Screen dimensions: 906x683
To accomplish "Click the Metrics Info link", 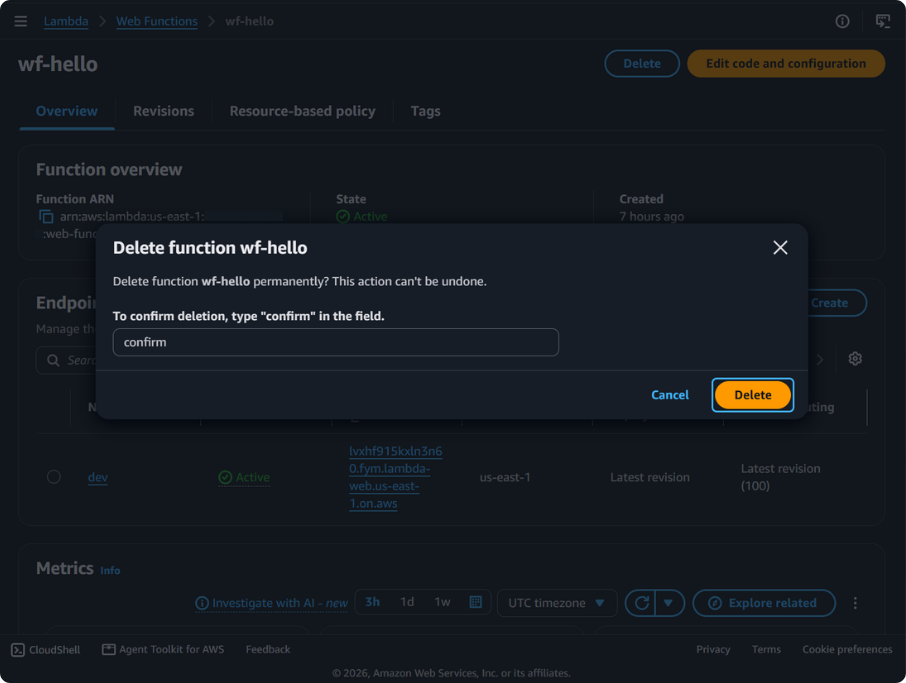I will [110, 570].
